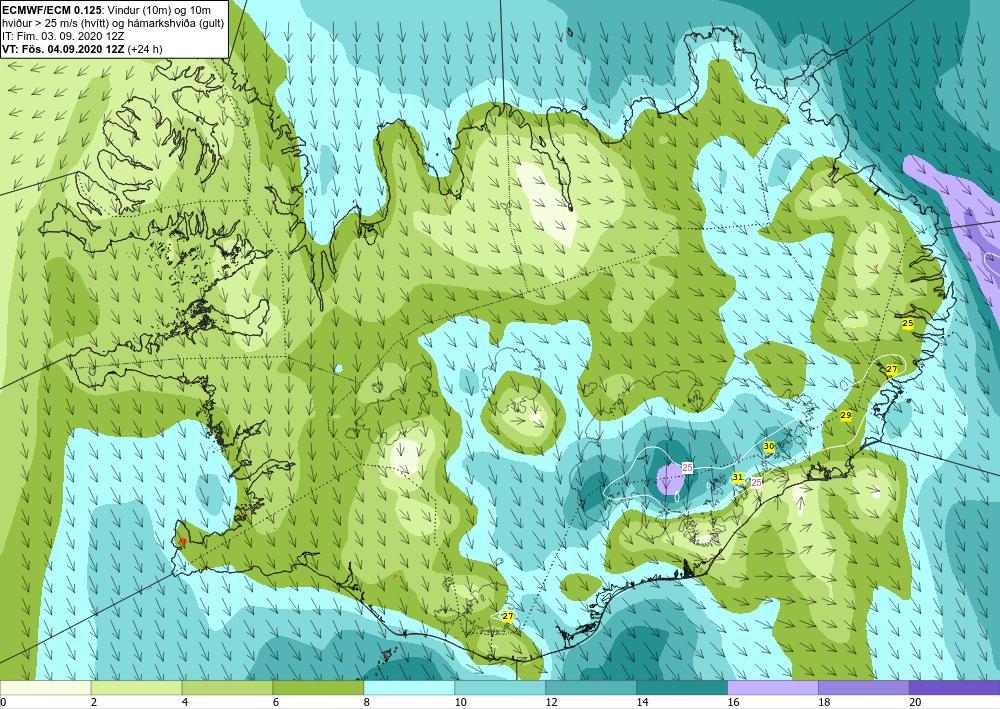This screenshot has height=709, width=1000.
Task: Click the pink '25' label next to yellow 31
Action: (756, 482)
